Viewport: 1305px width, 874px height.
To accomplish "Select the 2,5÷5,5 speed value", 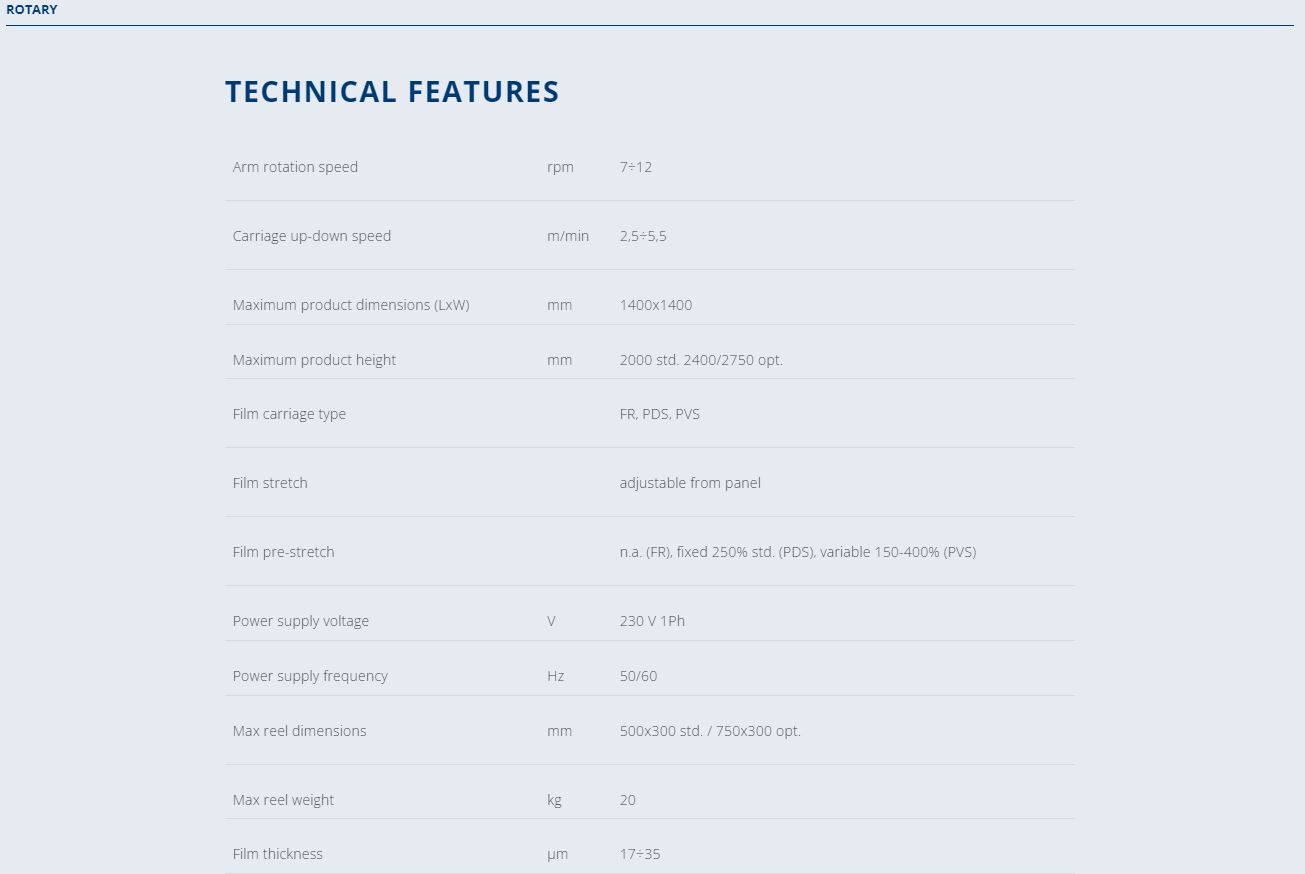I will coord(643,236).
